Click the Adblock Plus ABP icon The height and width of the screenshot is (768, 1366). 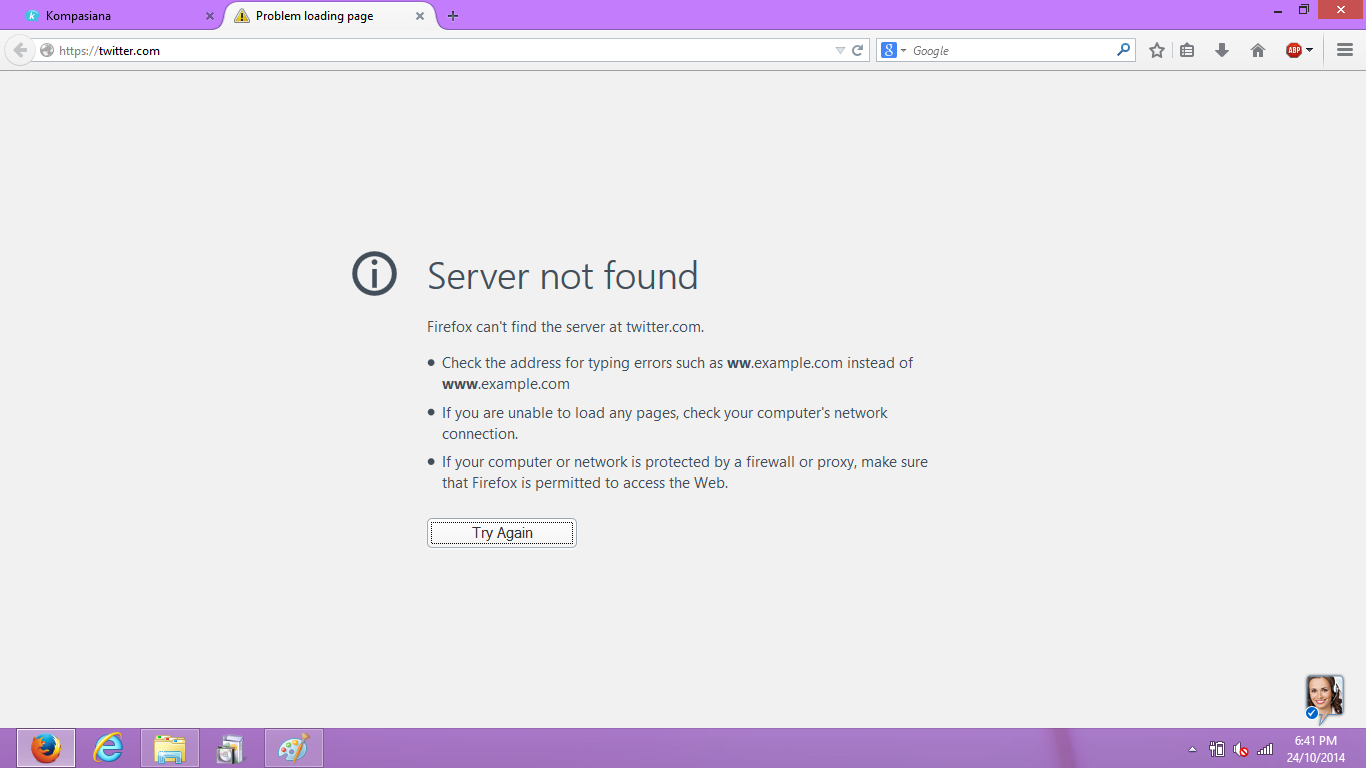tap(1294, 50)
